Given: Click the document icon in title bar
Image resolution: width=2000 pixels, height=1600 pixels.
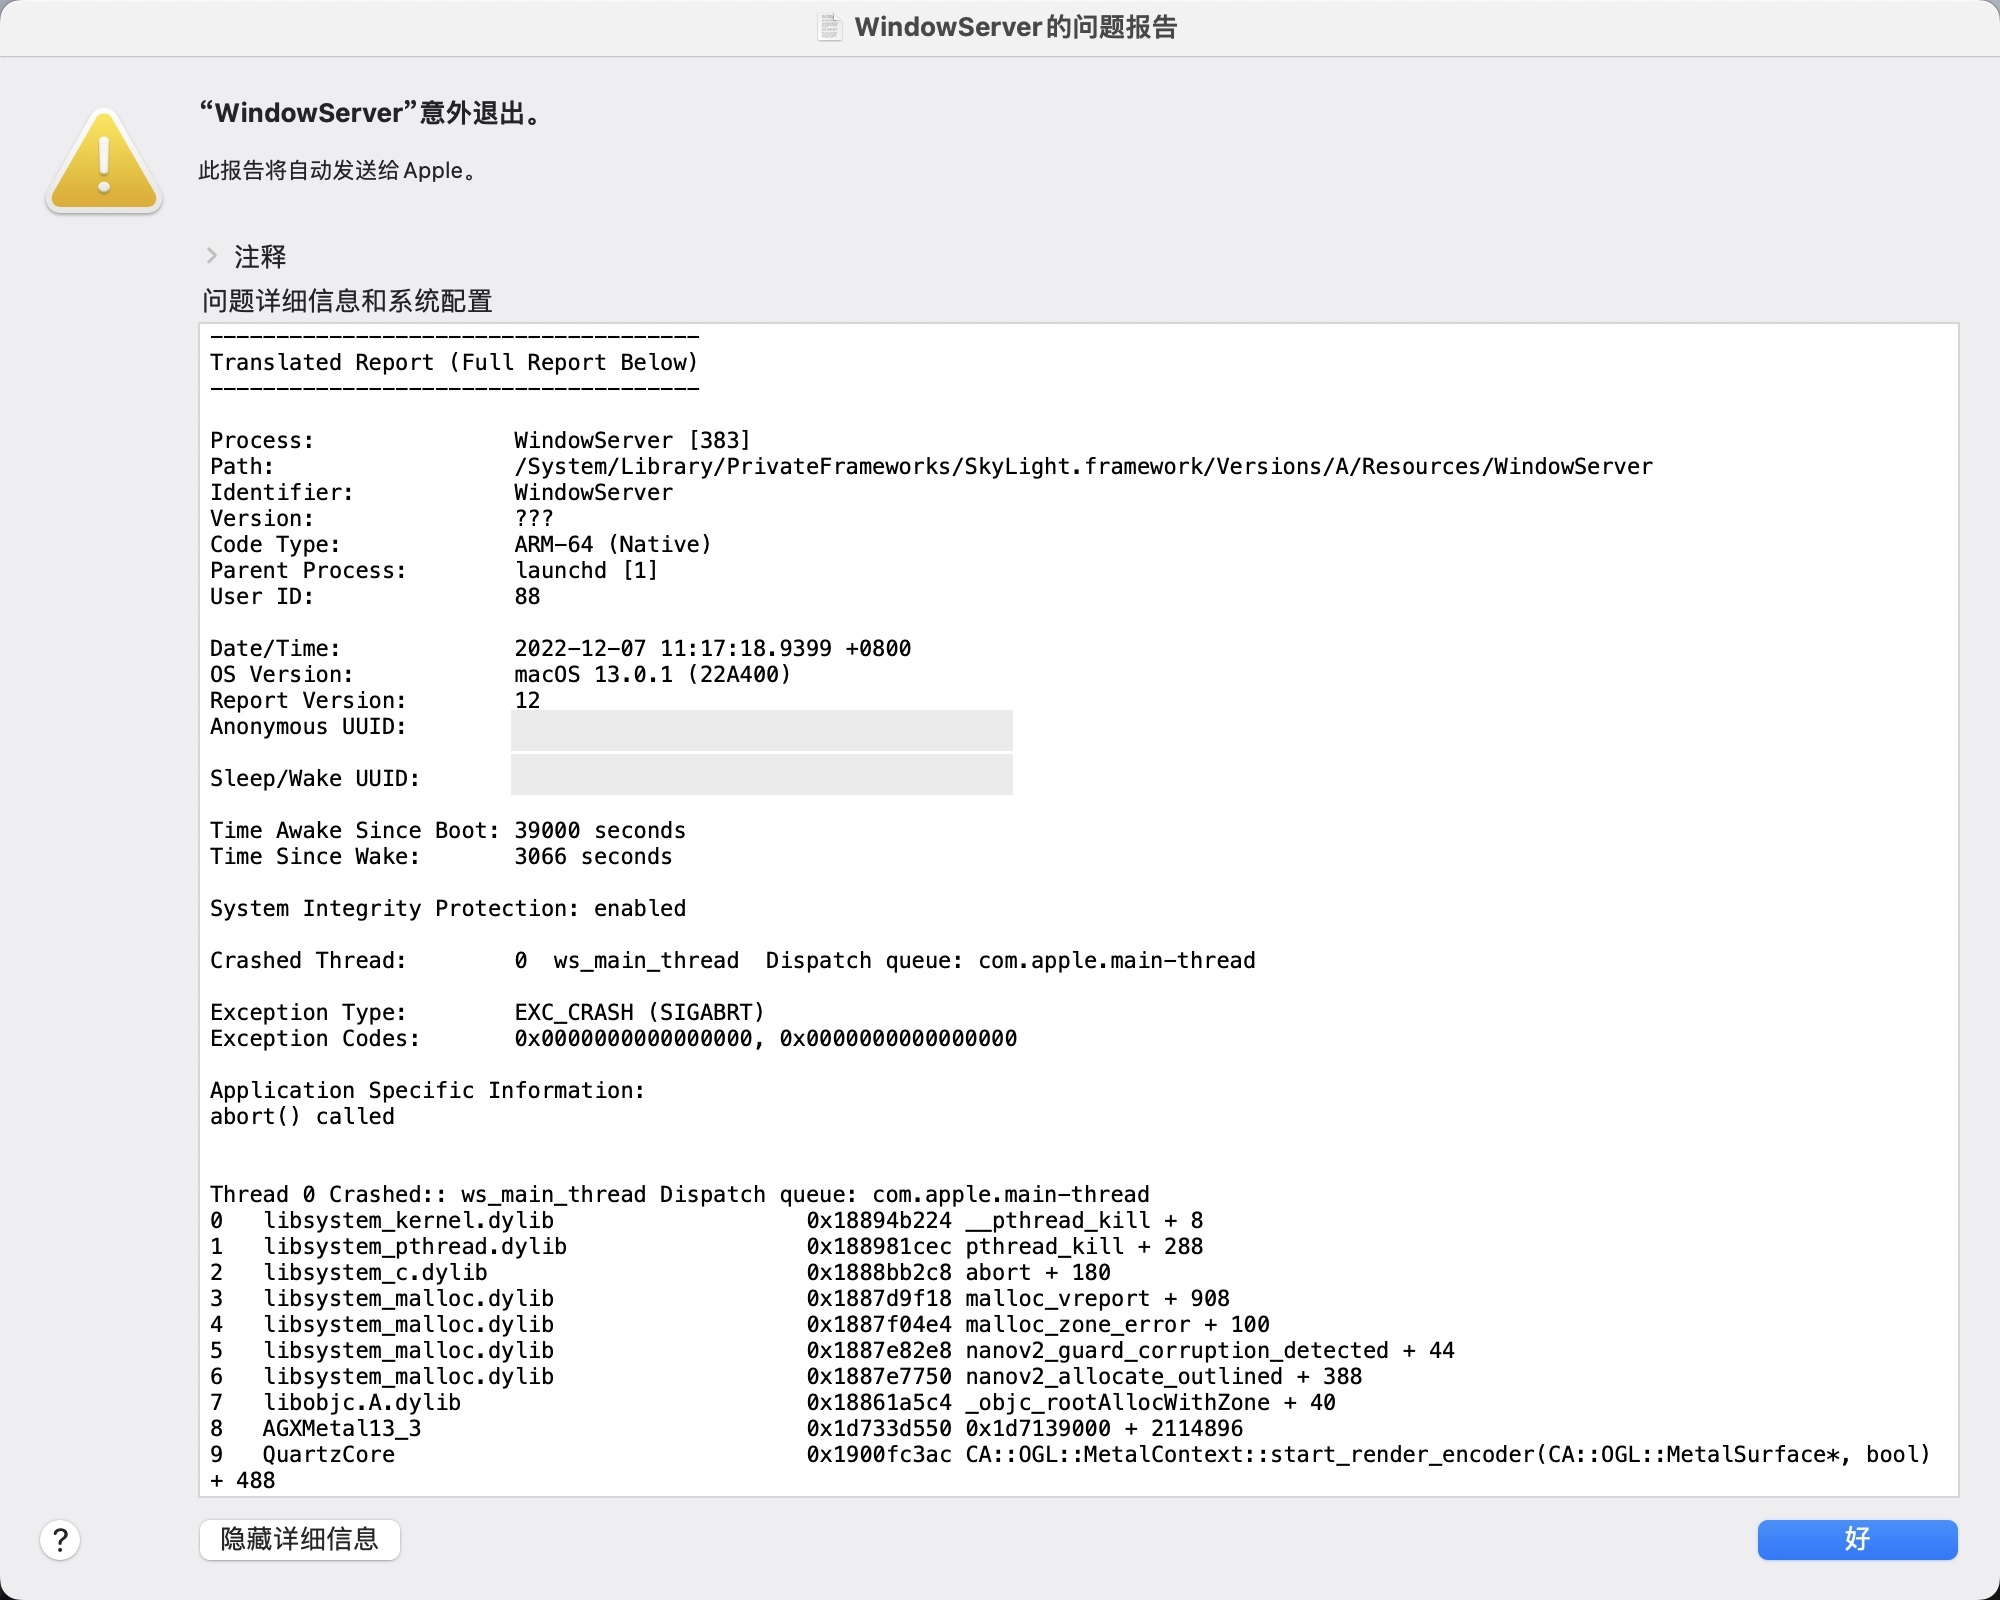Looking at the screenshot, I should pos(829,27).
